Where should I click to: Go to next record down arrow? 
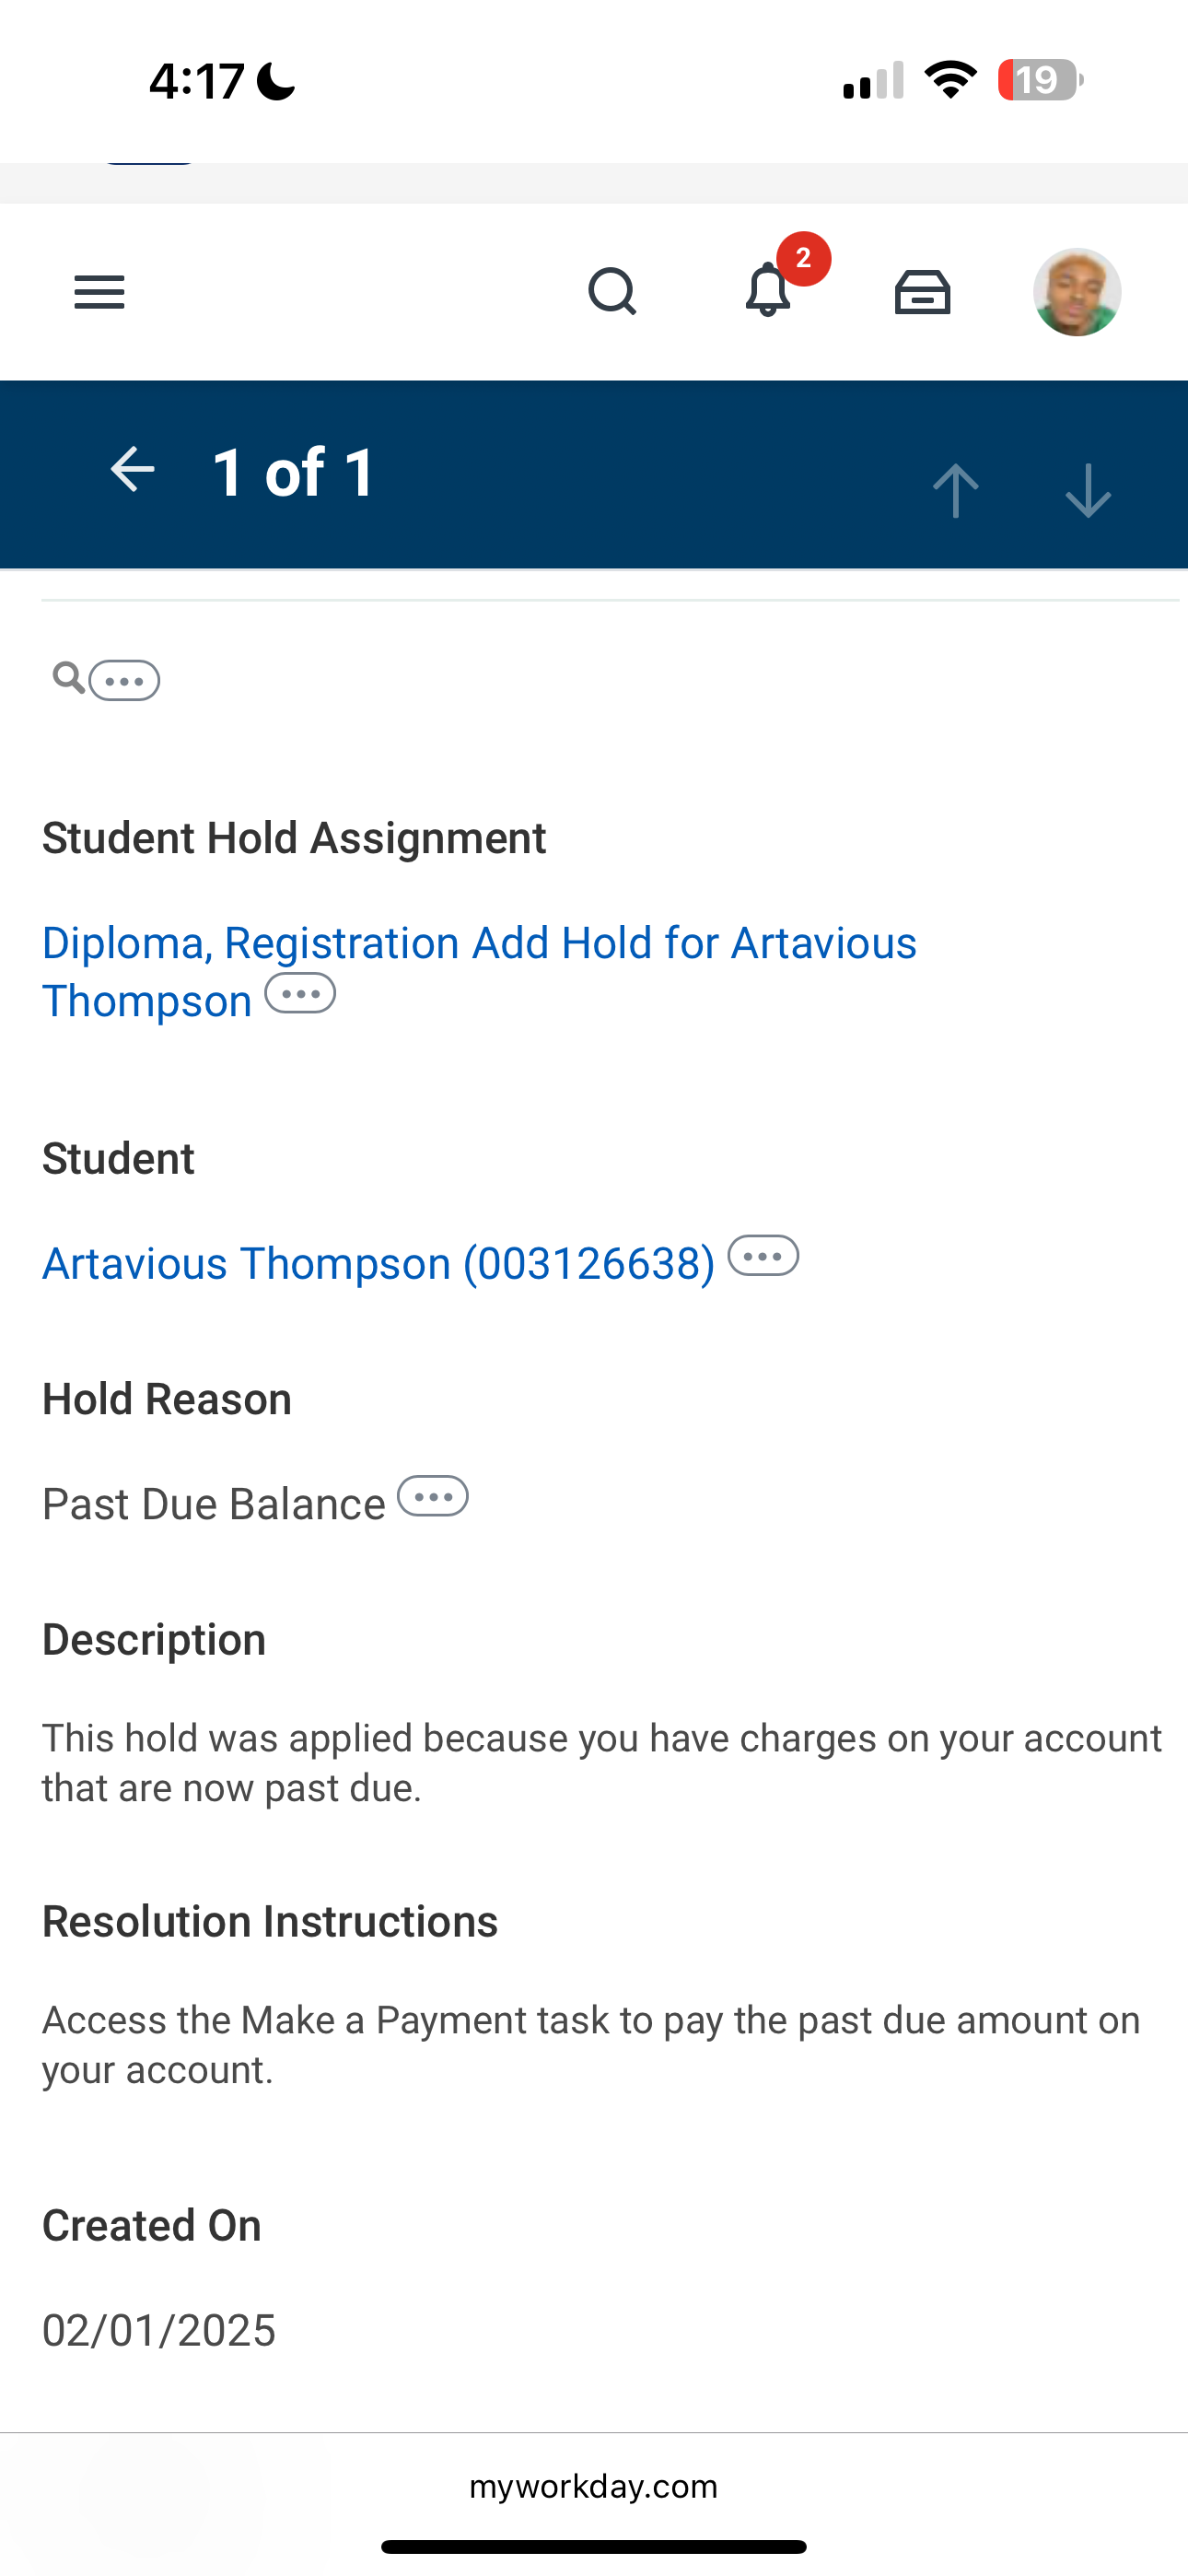pos(1088,490)
